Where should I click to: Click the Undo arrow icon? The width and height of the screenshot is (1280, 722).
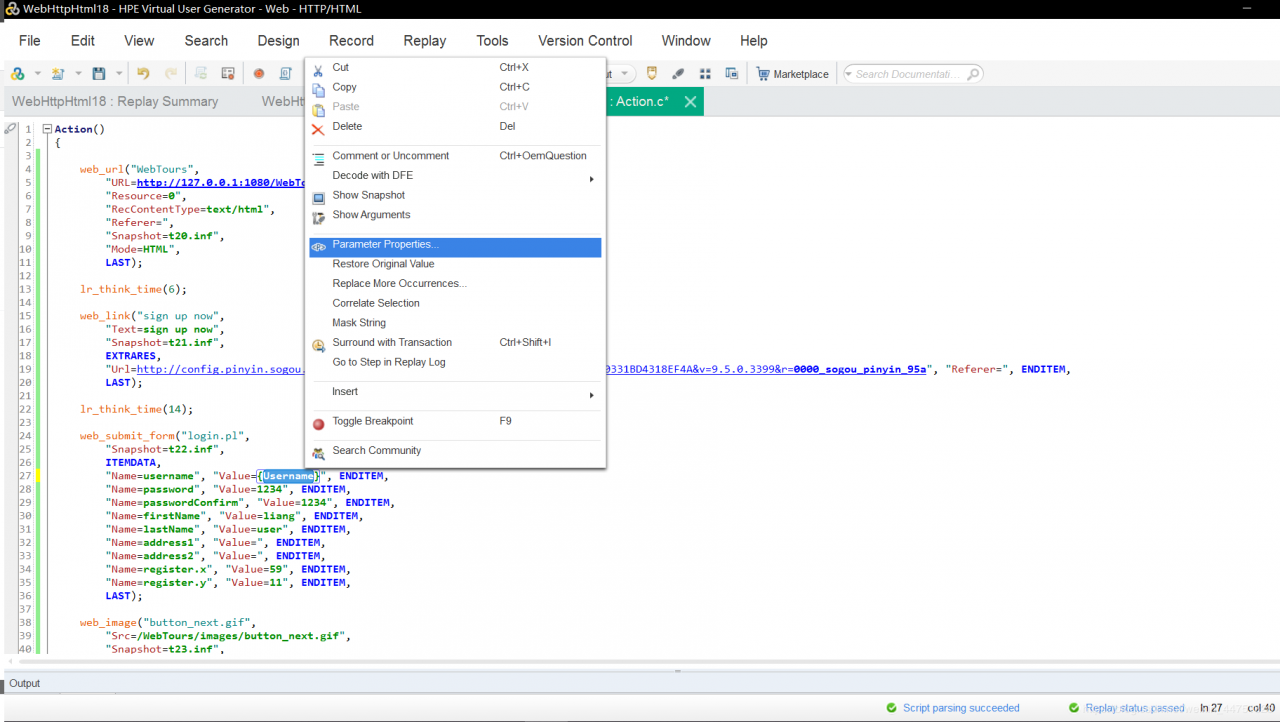143,74
